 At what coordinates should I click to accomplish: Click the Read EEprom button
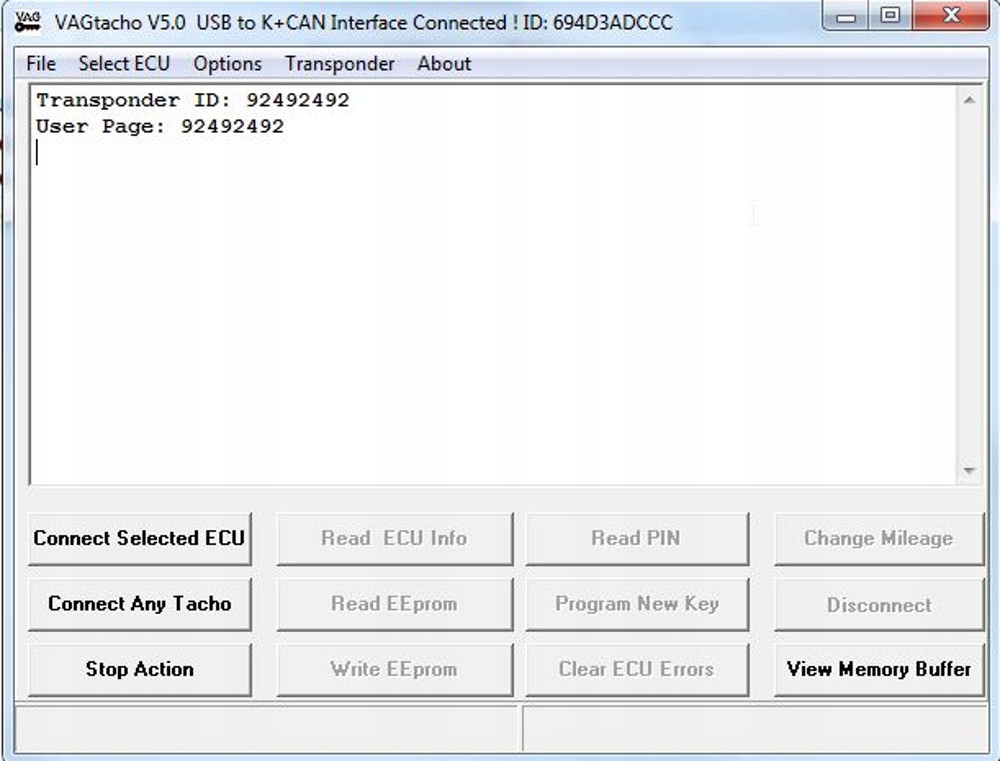point(395,604)
